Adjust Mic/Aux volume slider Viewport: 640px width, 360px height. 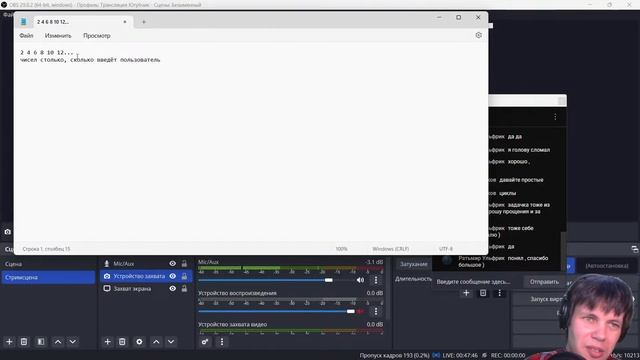(x=329, y=280)
